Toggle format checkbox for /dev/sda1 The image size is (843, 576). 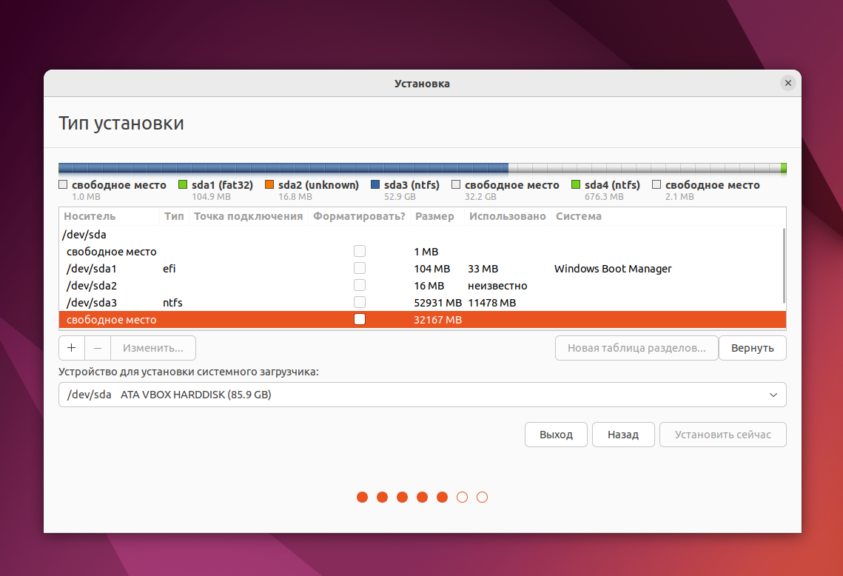click(360, 268)
